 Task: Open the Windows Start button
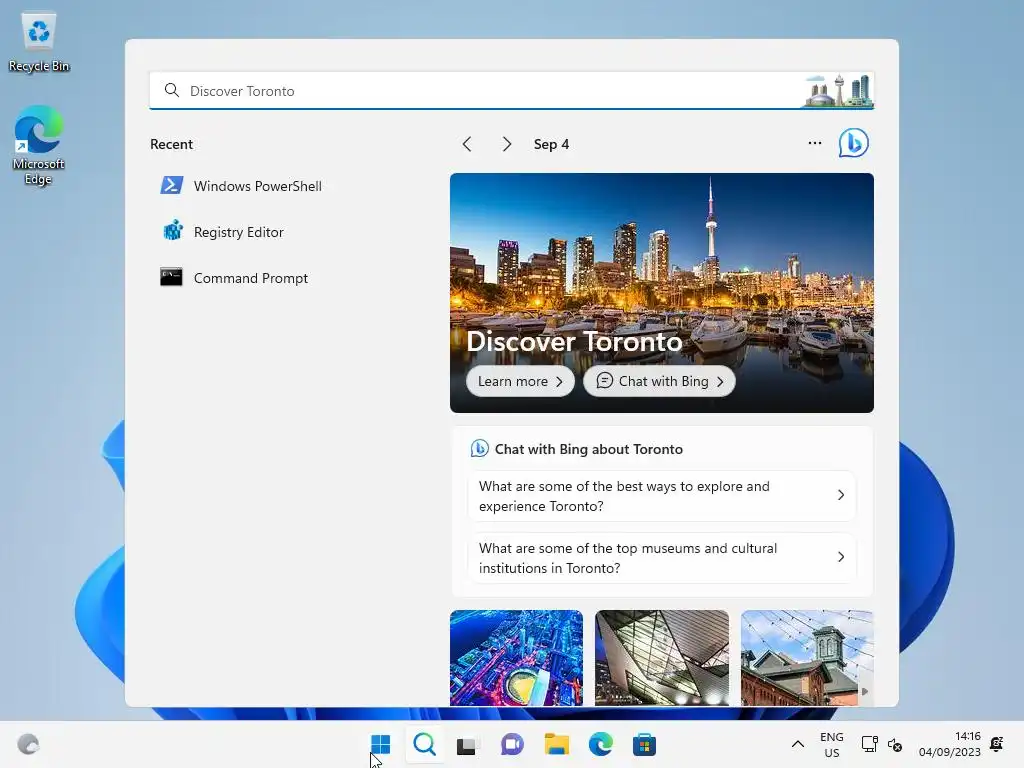tap(380, 744)
